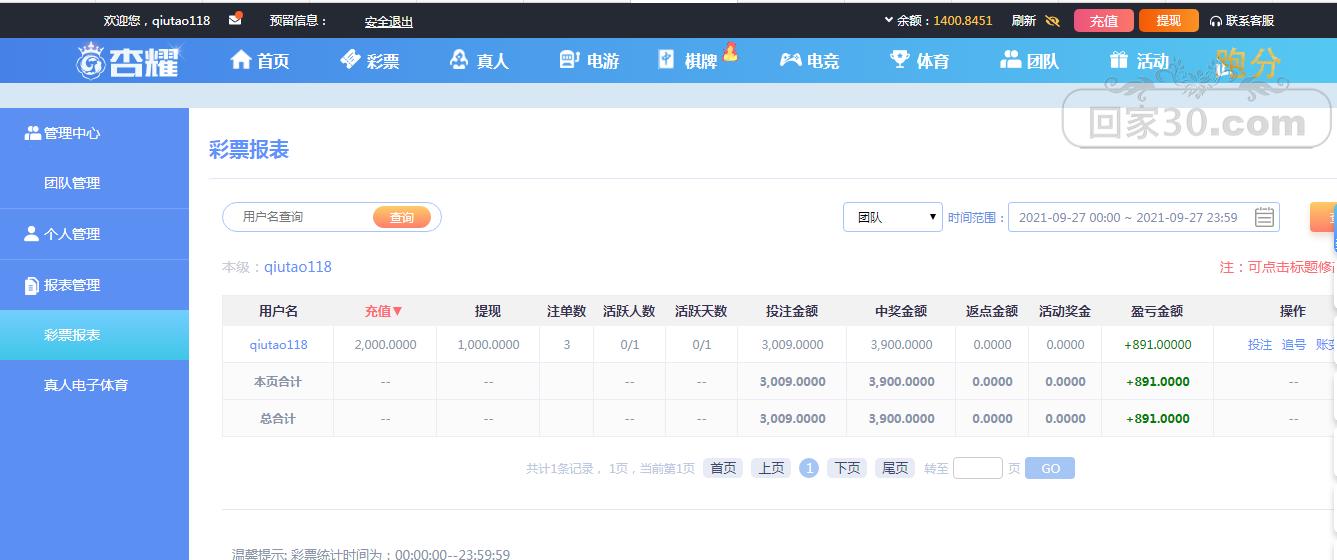This screenshot has height=560, width=1337.
Task: Go to the 首页 first page pagination button
Action: coord(723,468)
